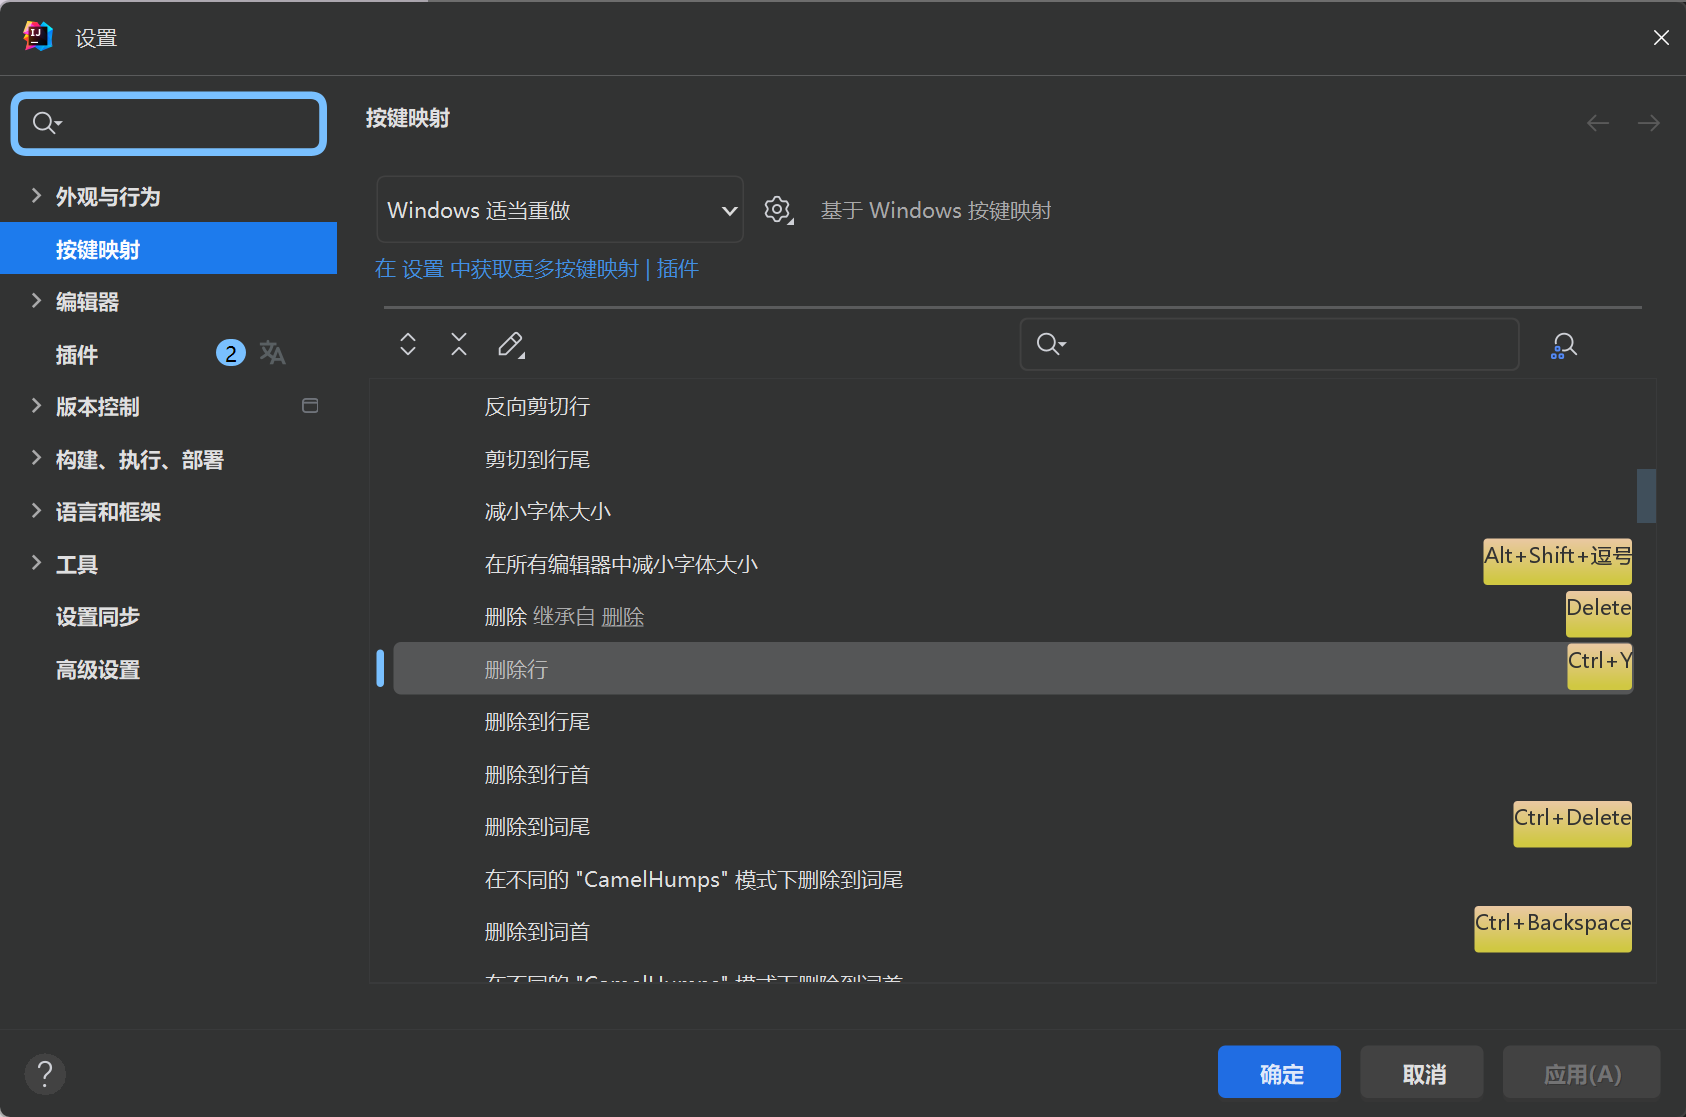Image resolution: width=1686 pixels, height=1117 pixels.
Task: Click the magnifier in settings search box
Action: click(x=46, y=123)
